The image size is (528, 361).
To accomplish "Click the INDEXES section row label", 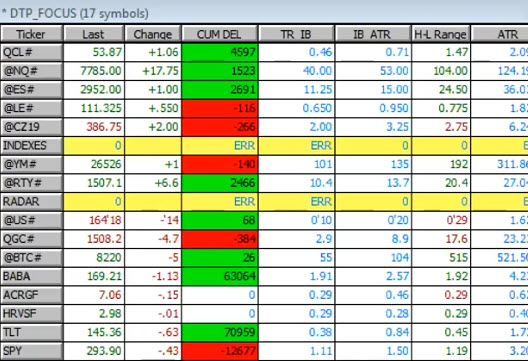I will 32,146.
